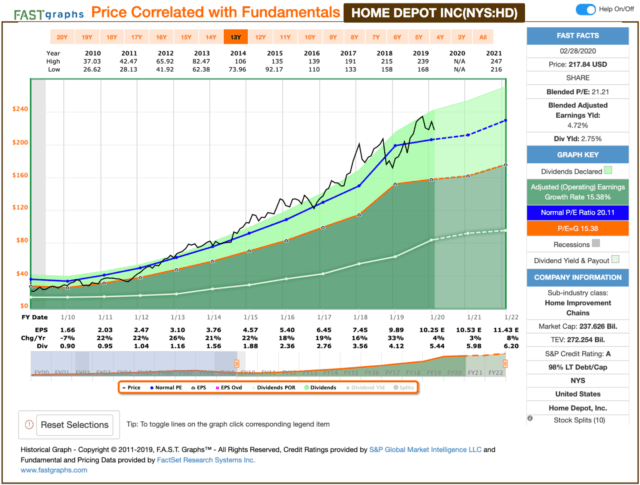Click the Dividend Yield & Payout swatch
Viewport: 640px width, 485px height.
pyautogui.click(x=616, y=259)
